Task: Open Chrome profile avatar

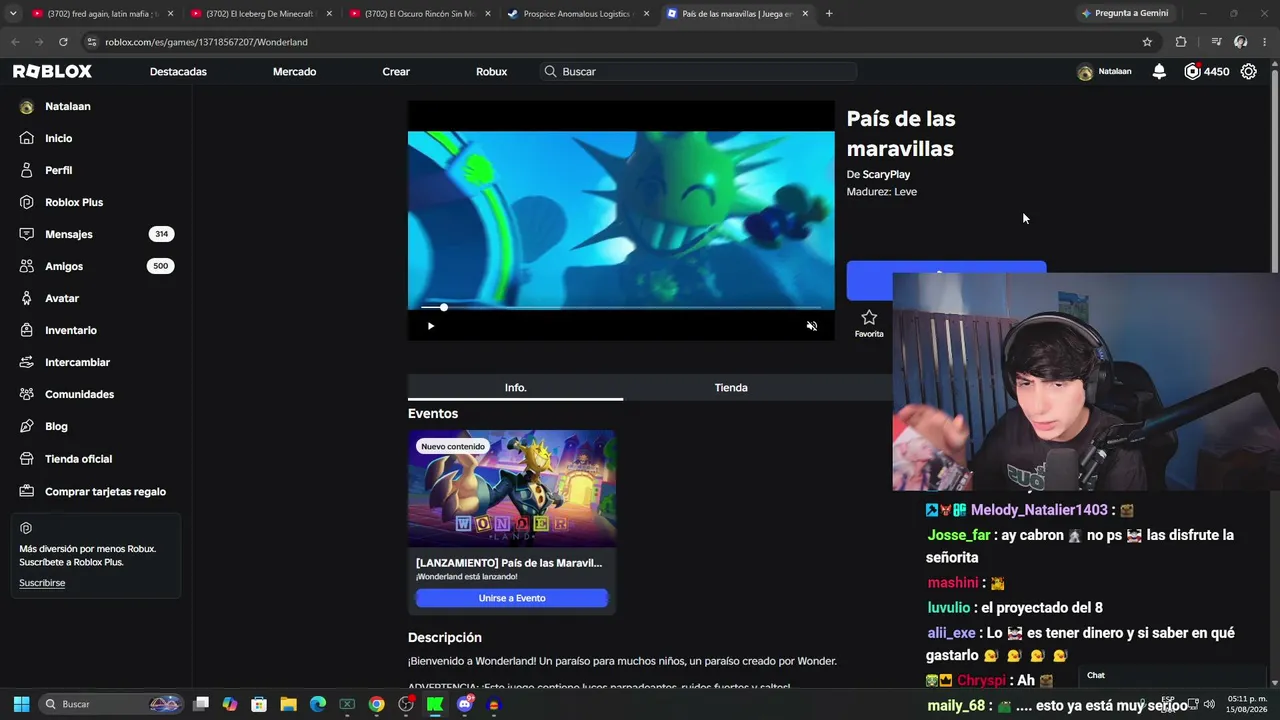Action: (x=1240, y=42)
